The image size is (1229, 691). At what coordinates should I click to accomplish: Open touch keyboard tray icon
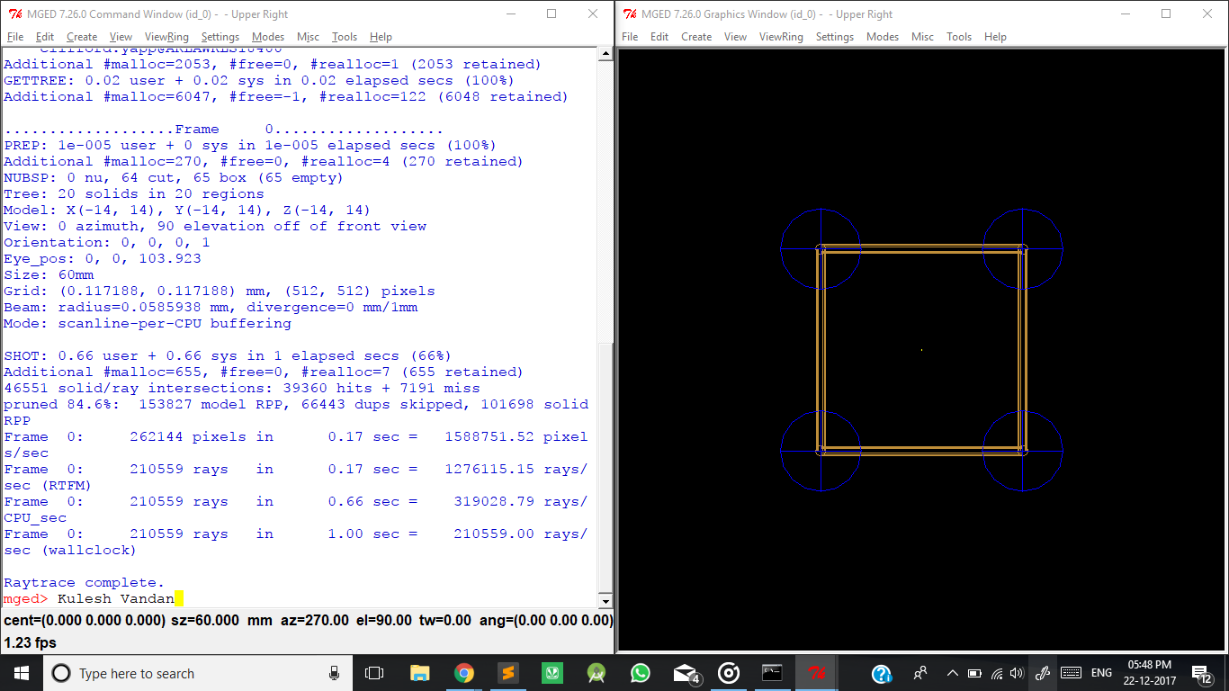point(1070,673)
